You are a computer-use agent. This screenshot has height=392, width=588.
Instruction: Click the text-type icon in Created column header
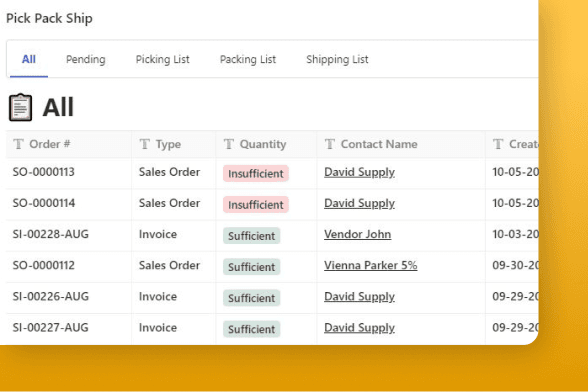tap(498, 144)
